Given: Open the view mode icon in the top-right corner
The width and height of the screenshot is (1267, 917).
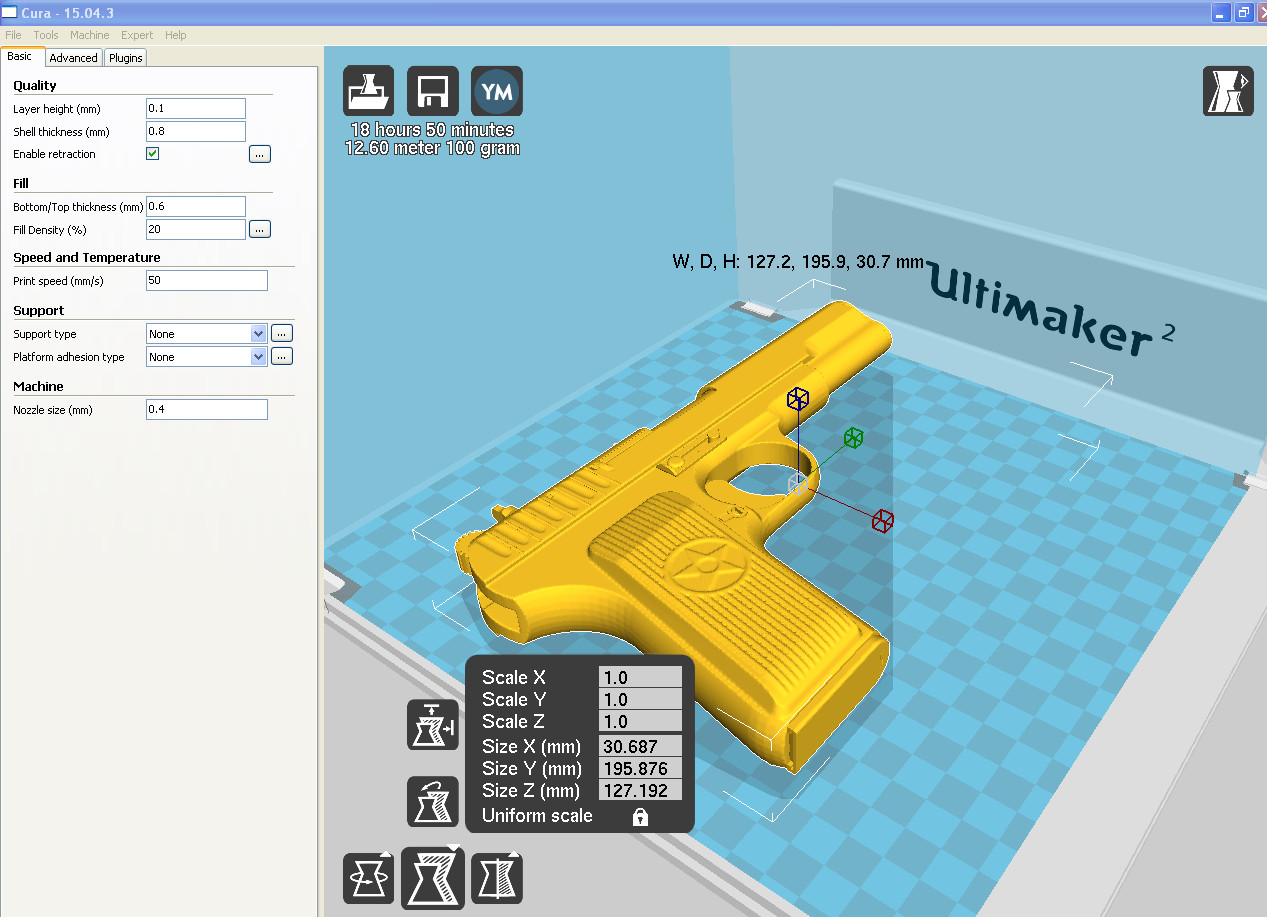Looking at the screenshot, I should pyautogui.click(x=1228, y=90).
